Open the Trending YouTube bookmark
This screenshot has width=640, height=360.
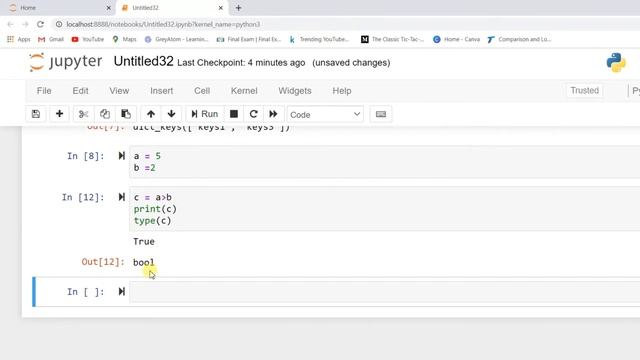pos(319,39)
